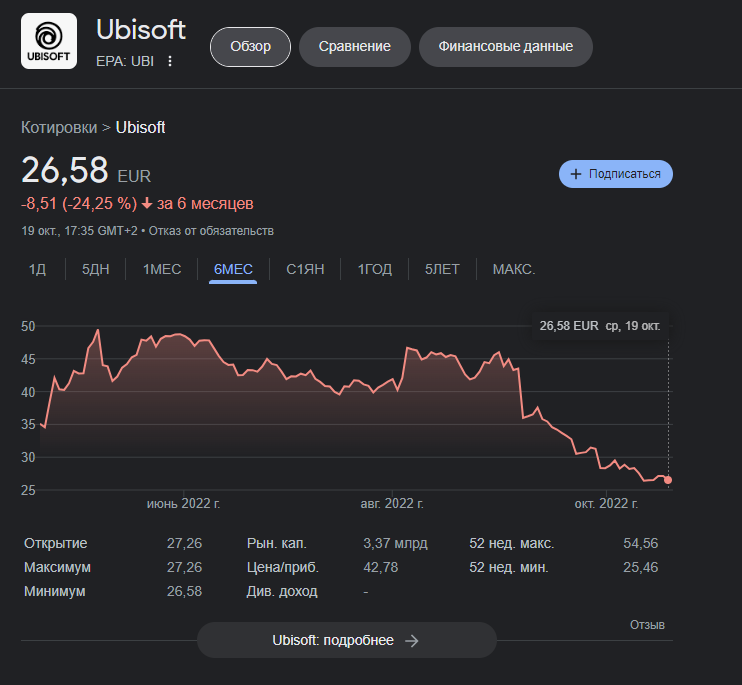Show the МАКС. chart range
This screenshot has height=685, width=742.
point(514,269)
